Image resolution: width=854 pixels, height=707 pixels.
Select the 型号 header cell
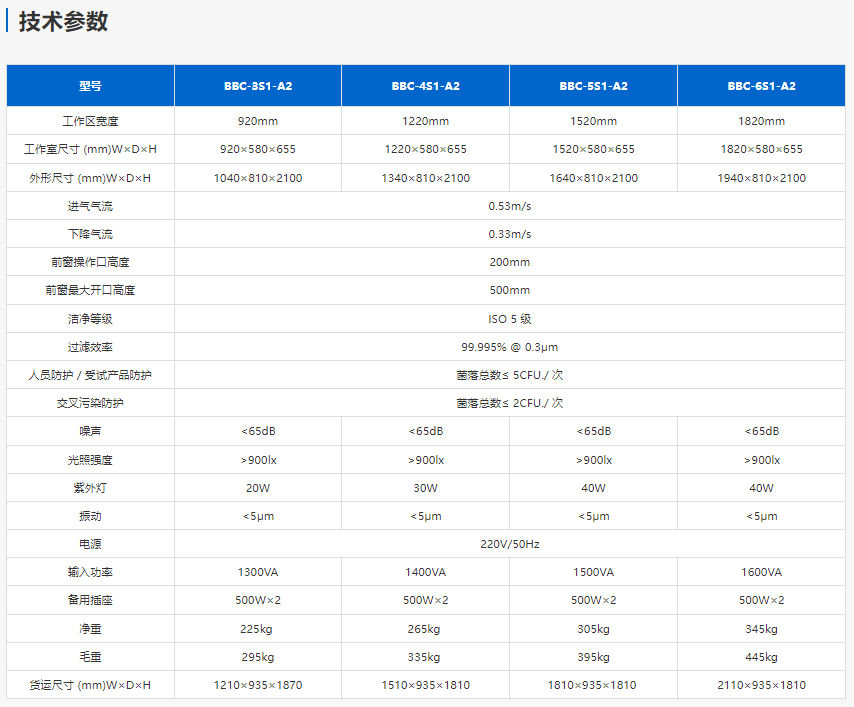point(90,86)
